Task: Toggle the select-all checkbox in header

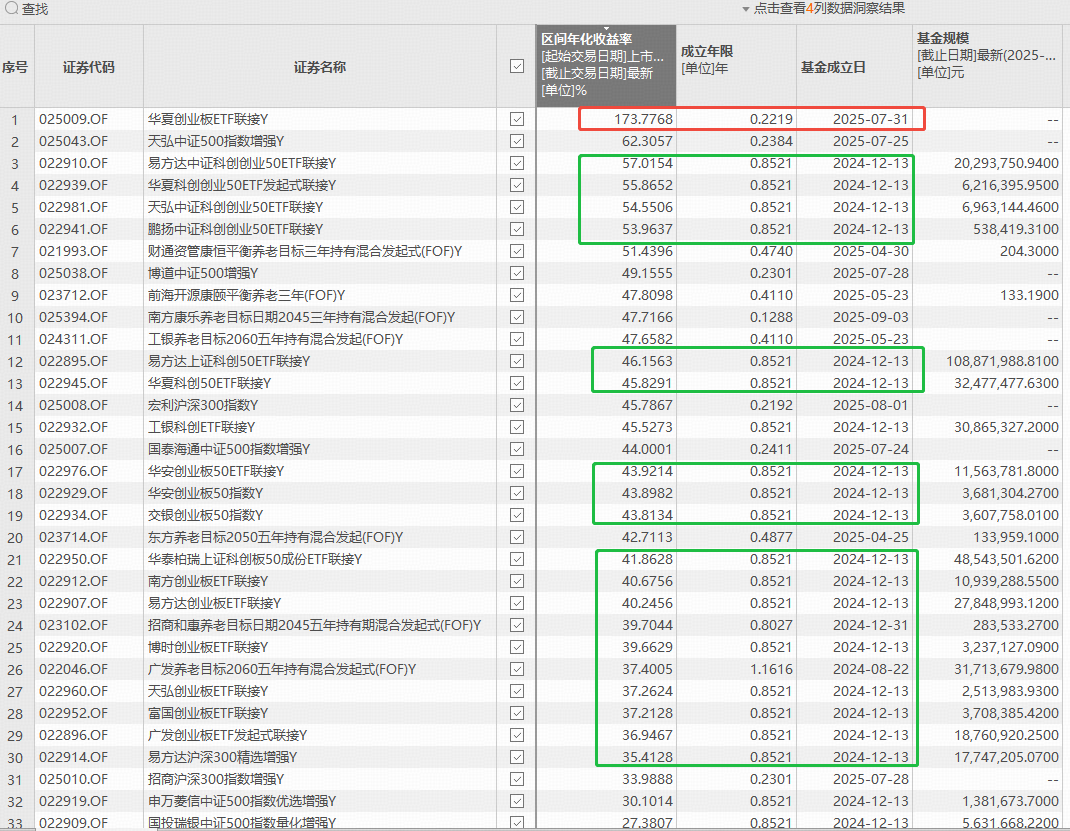Action: [x=516, y=67]
